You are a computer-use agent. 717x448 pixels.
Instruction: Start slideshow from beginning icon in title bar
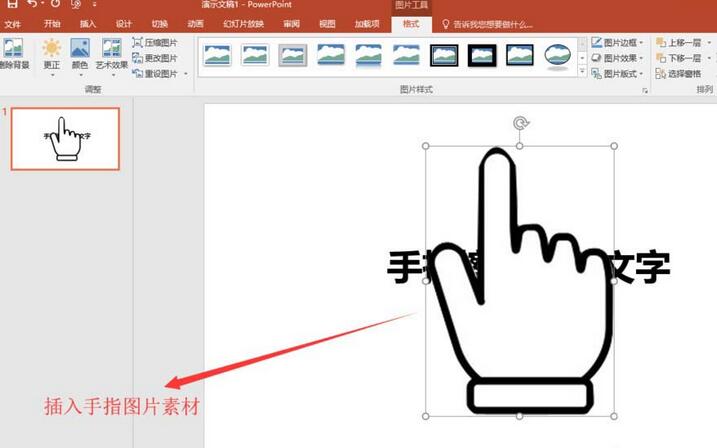point(76,4)
